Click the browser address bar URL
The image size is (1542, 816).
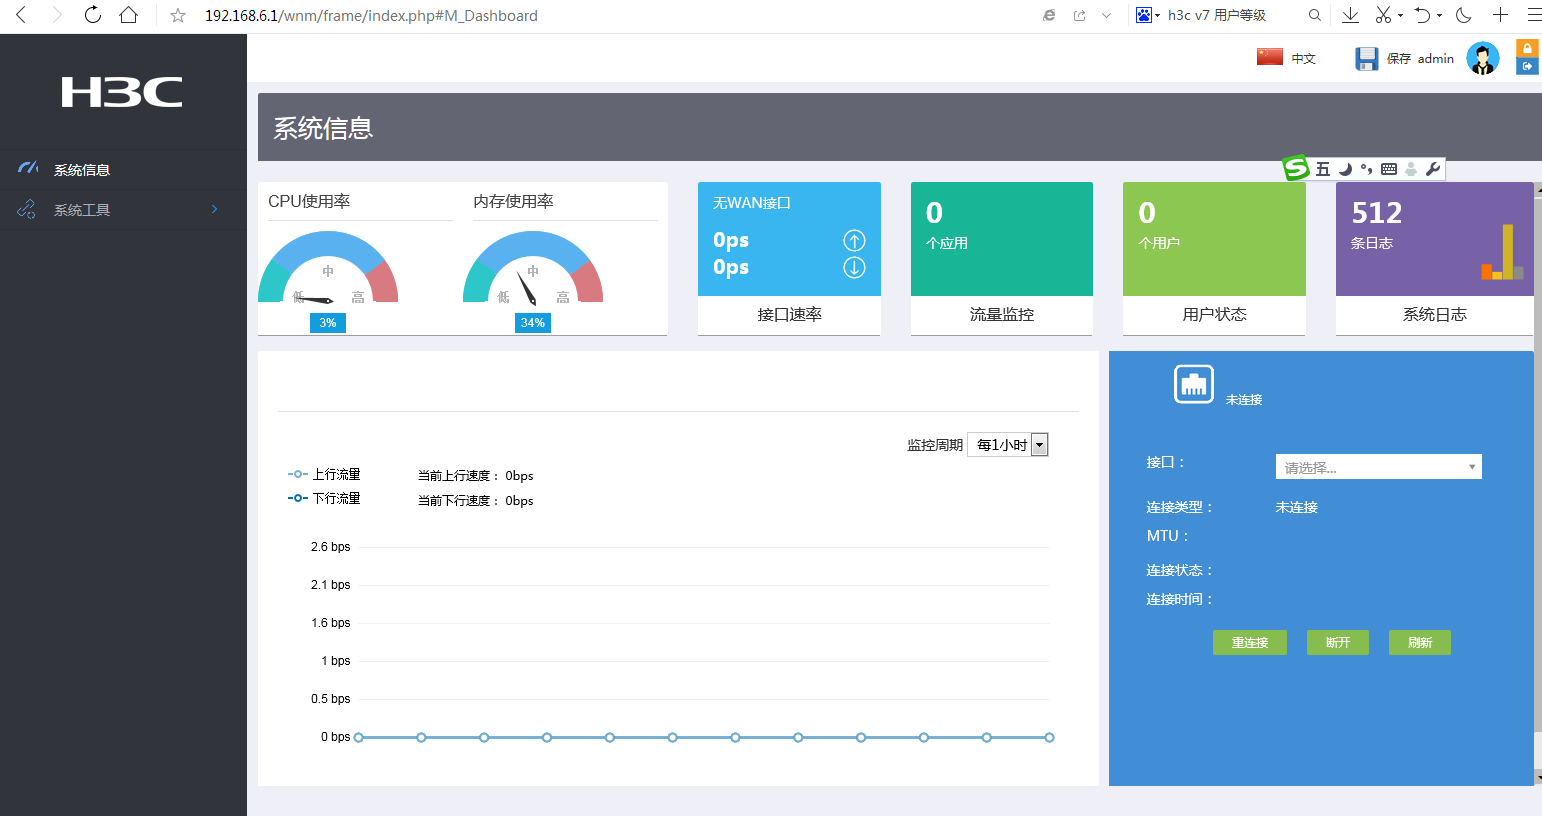(371, 15)
